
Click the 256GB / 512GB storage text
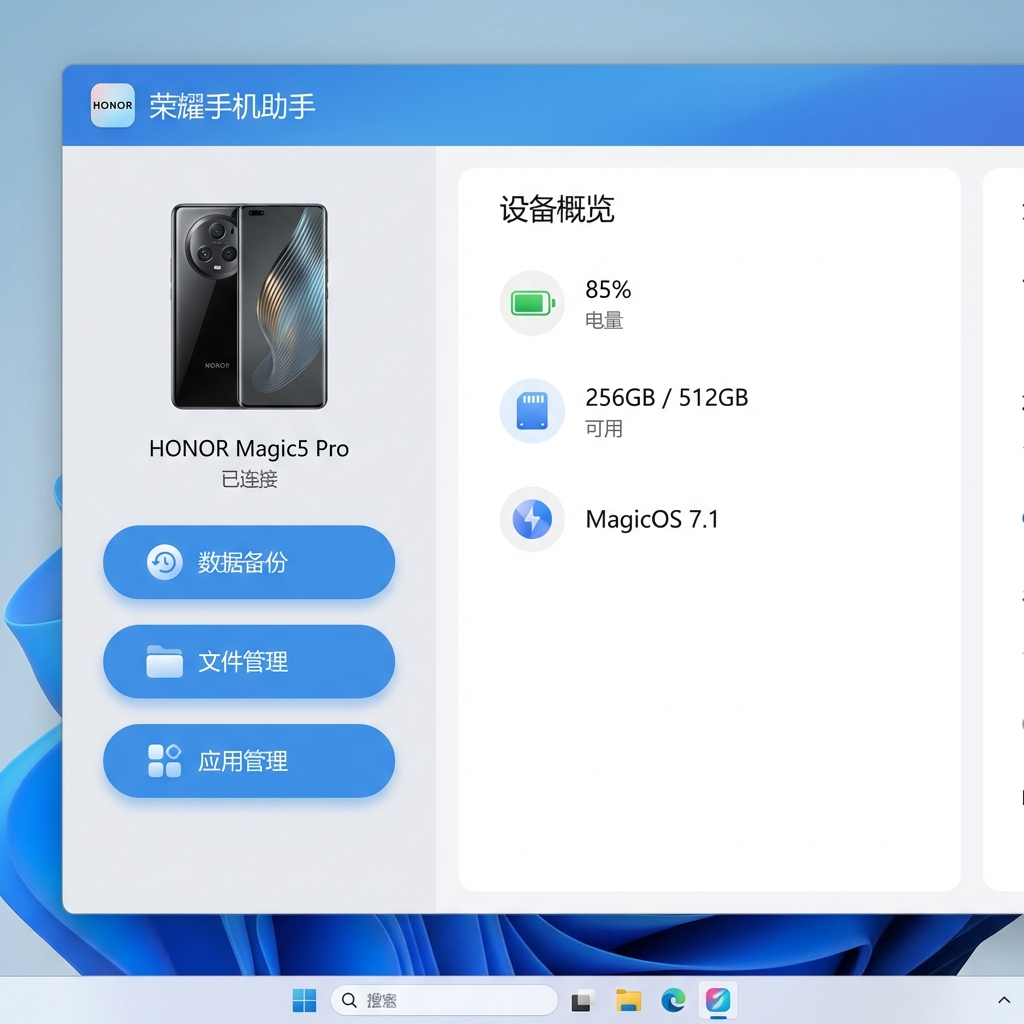666,397
